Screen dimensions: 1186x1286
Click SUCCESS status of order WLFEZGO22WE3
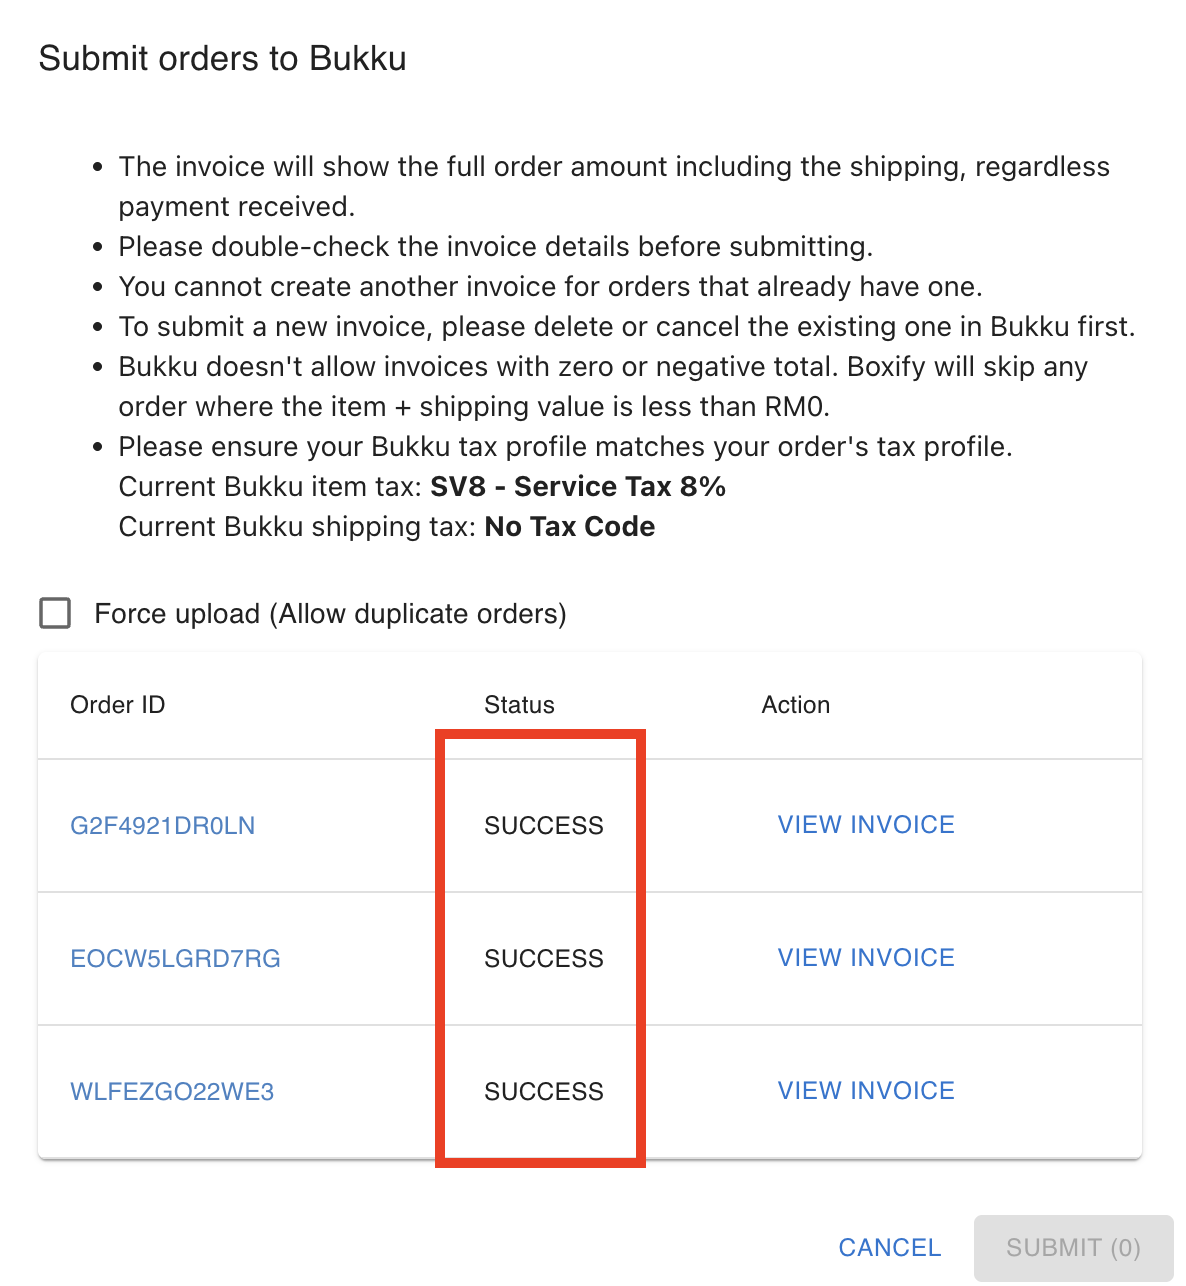point(544,1092)
